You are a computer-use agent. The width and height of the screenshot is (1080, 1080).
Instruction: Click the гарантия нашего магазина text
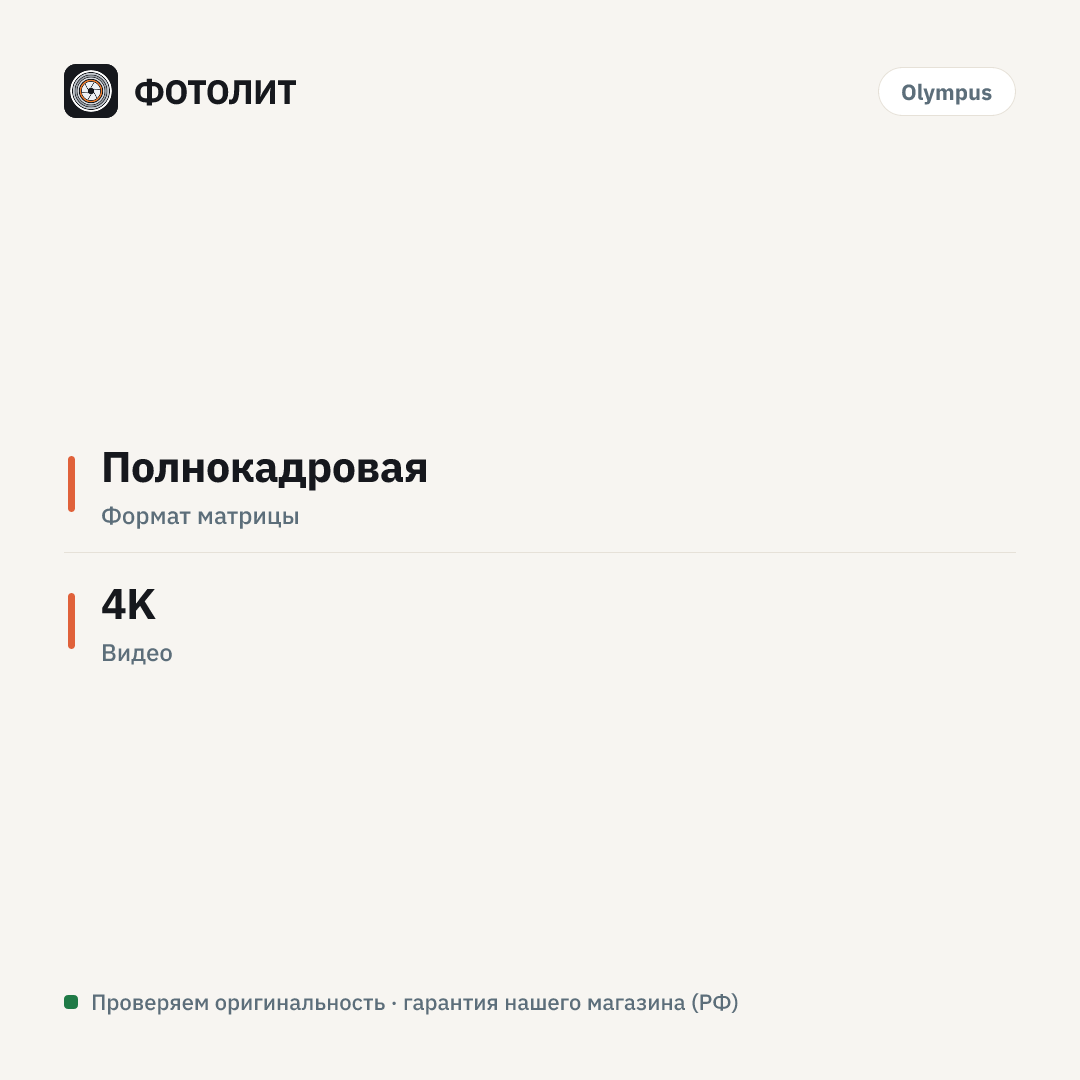click(544, 1002)
